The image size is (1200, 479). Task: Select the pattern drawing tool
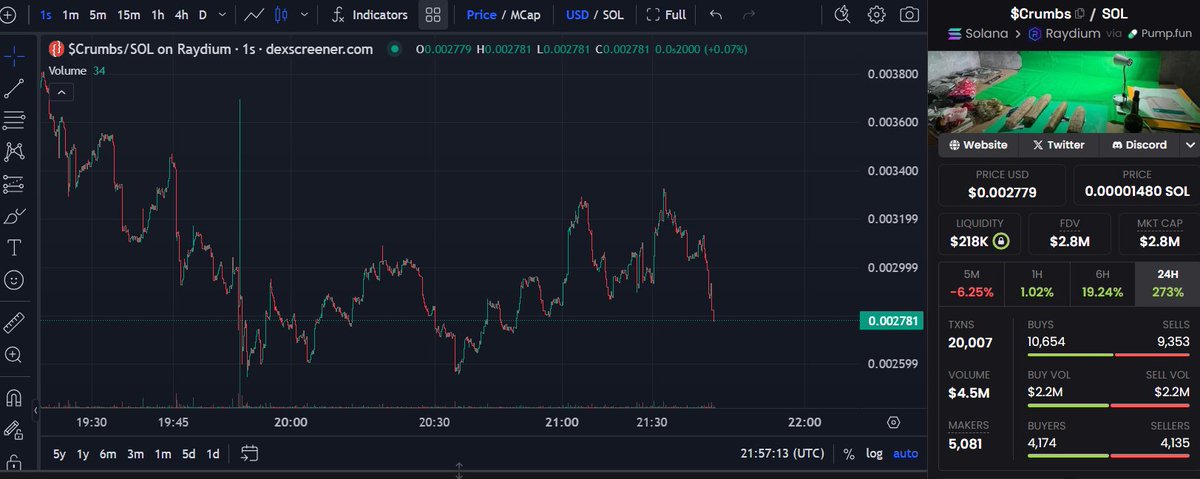point(14,152)
